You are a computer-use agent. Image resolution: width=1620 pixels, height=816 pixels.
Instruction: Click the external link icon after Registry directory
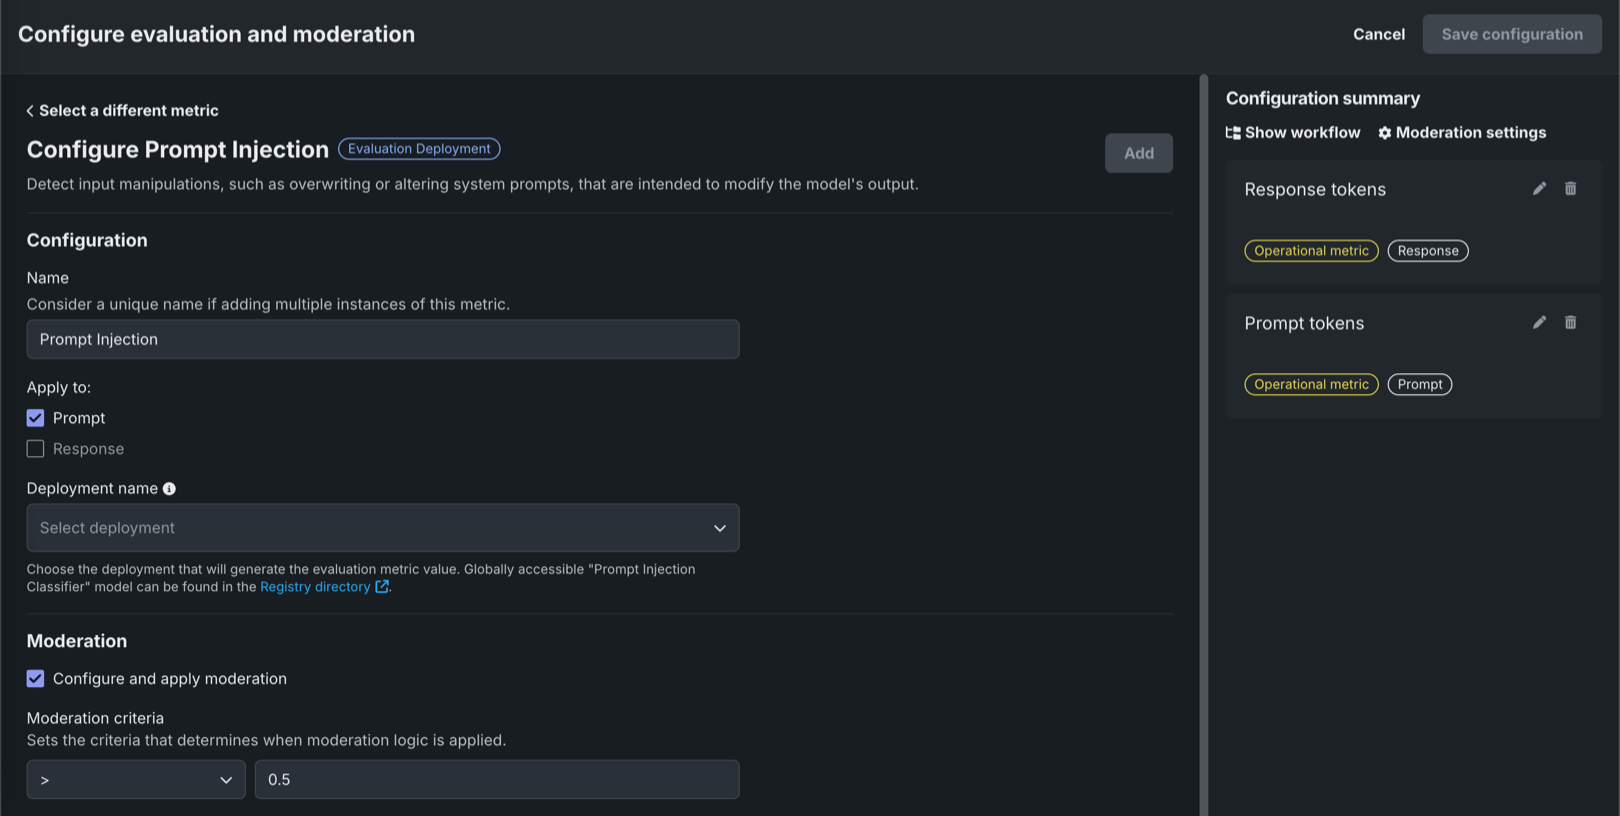click(382, 587)
